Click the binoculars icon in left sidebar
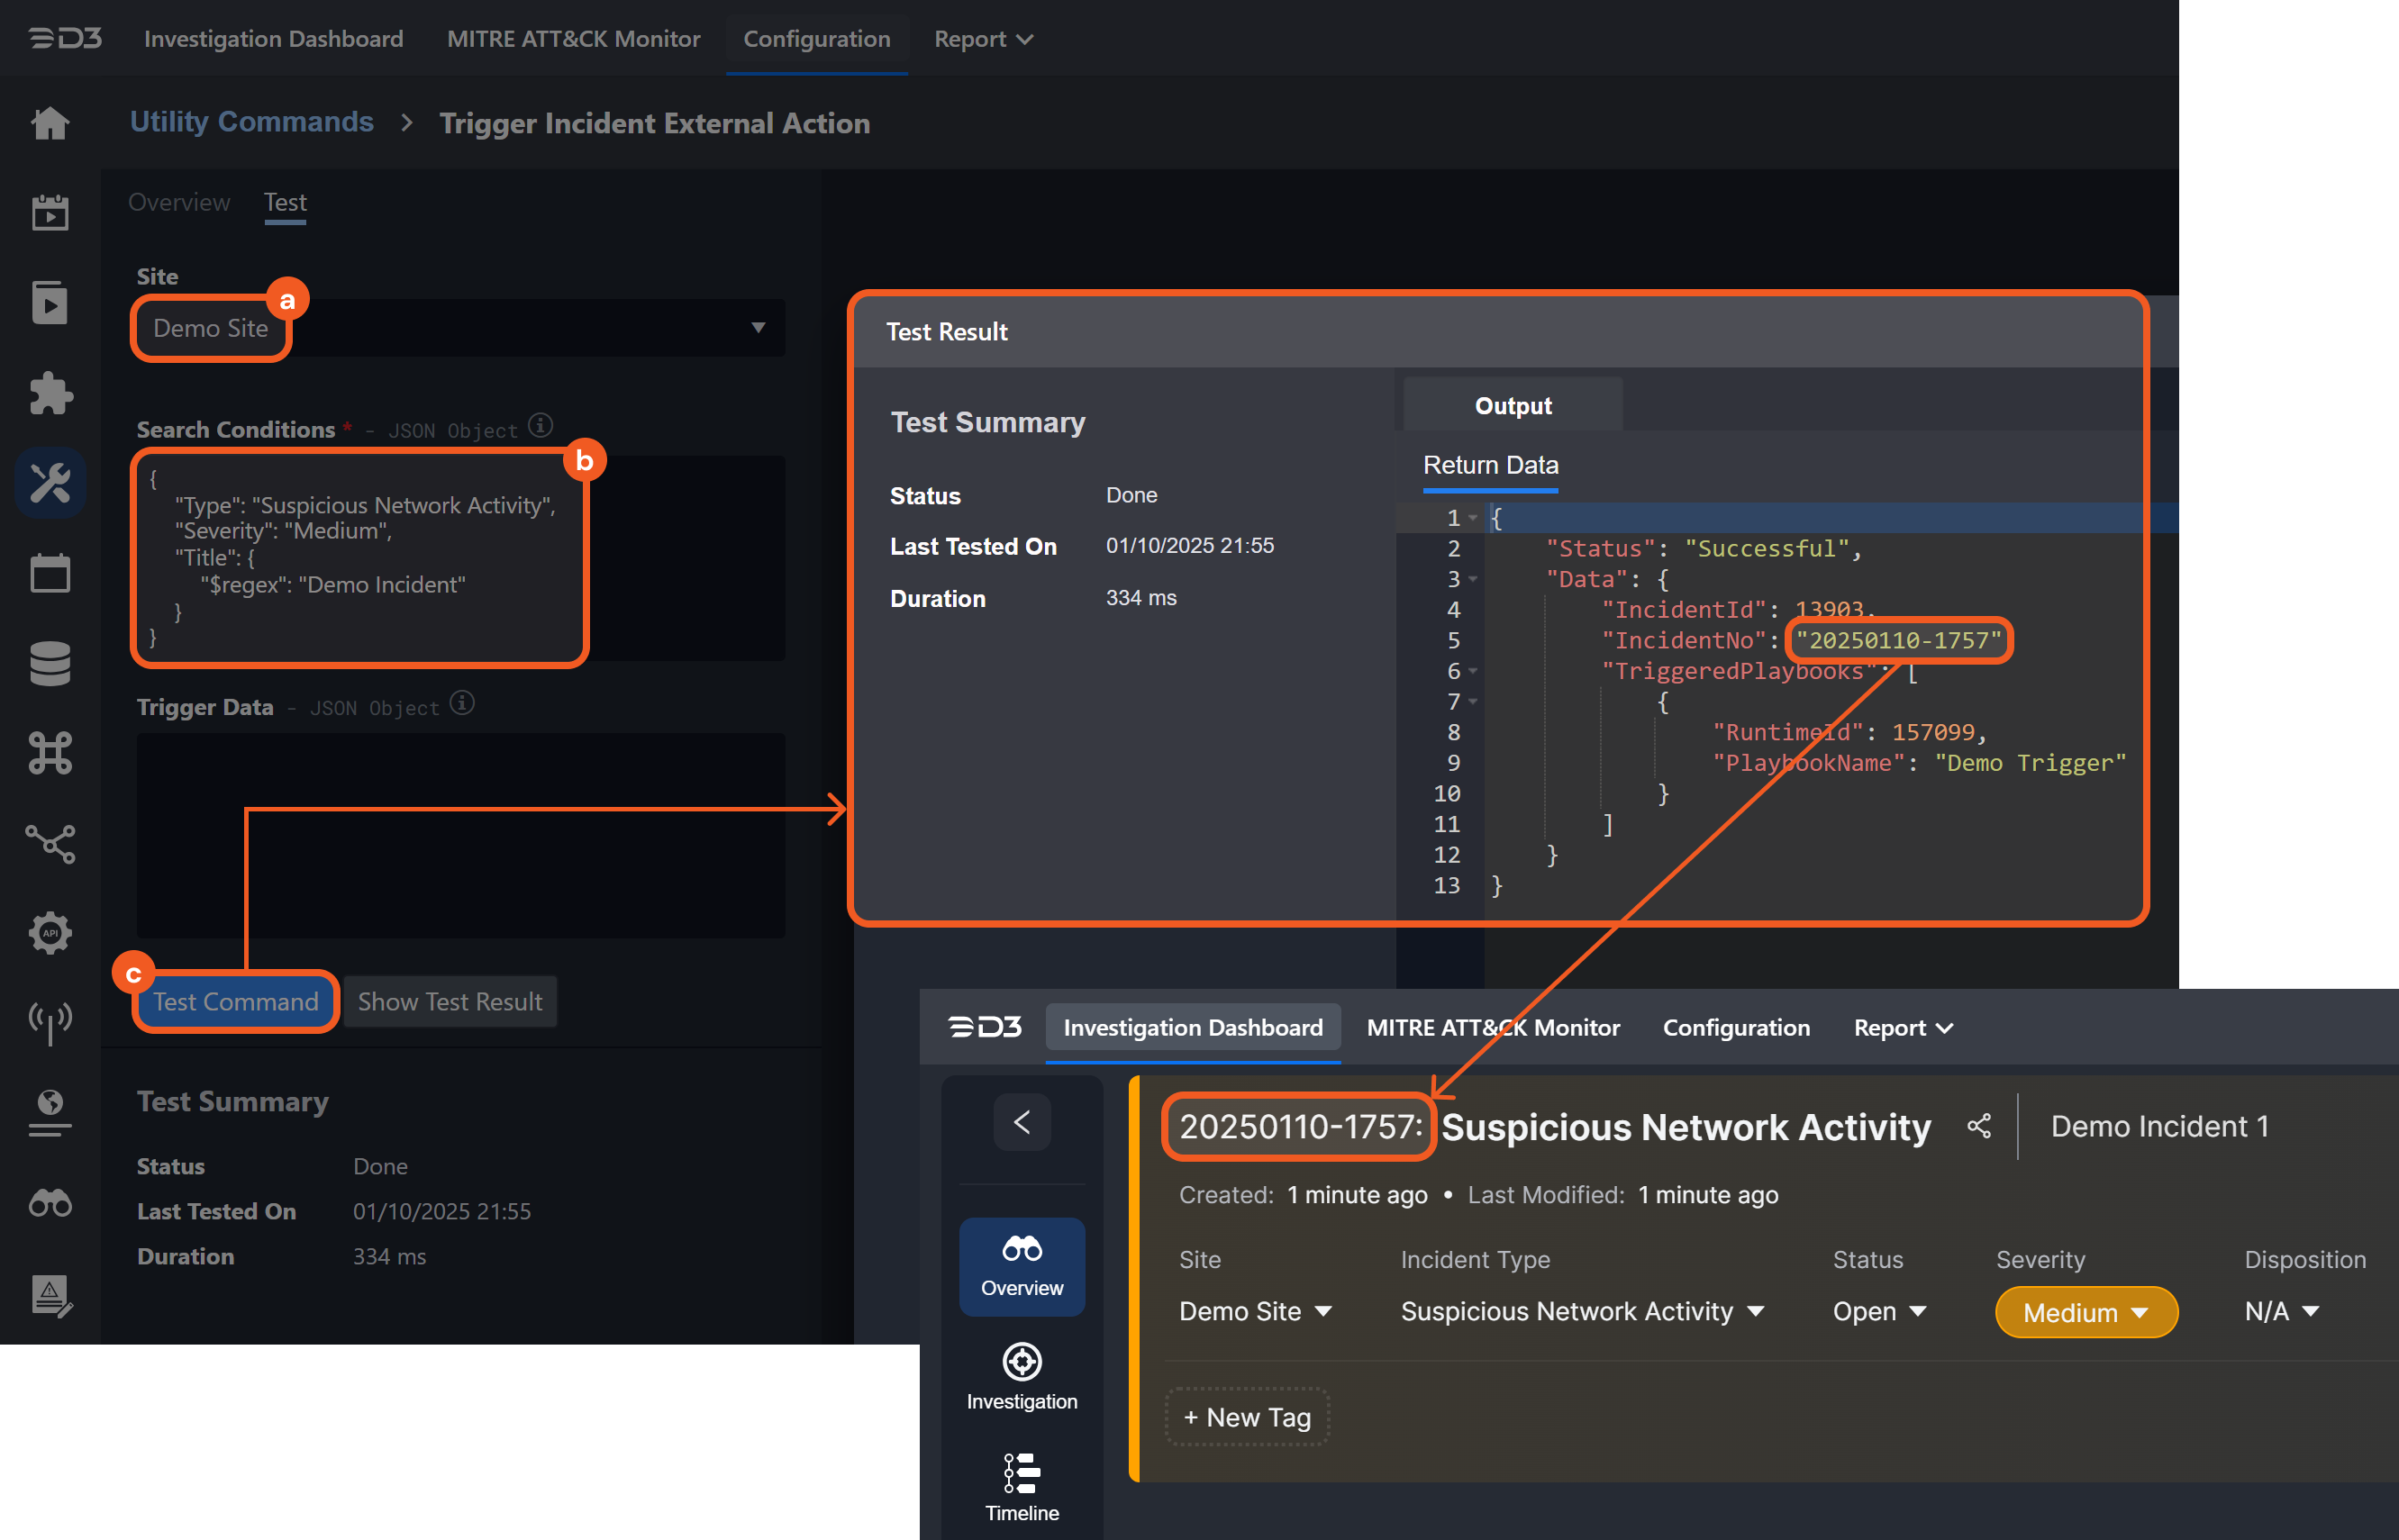Viewport: 2399px width, 1540px height. coord(50,1203)
